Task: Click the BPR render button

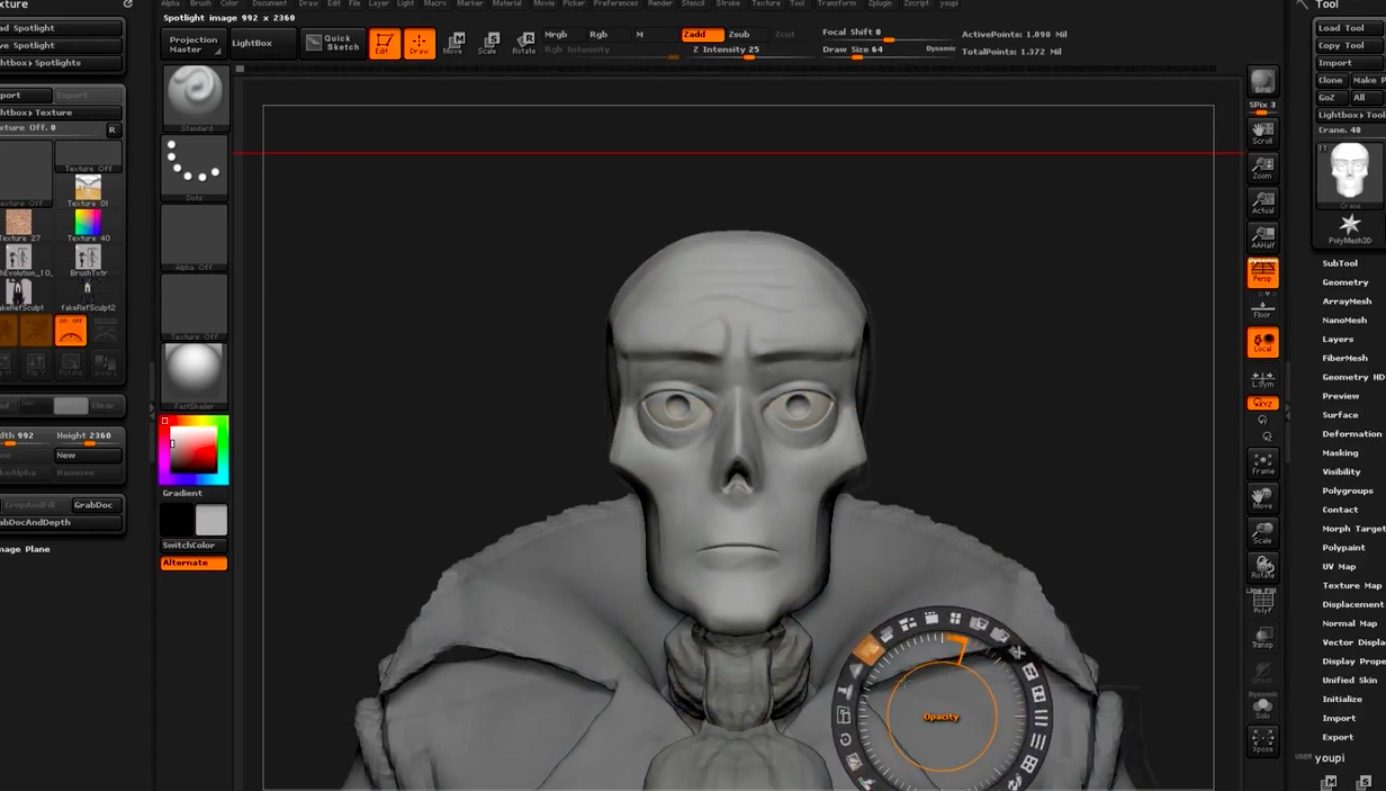Action: [x=1263, y=82]
